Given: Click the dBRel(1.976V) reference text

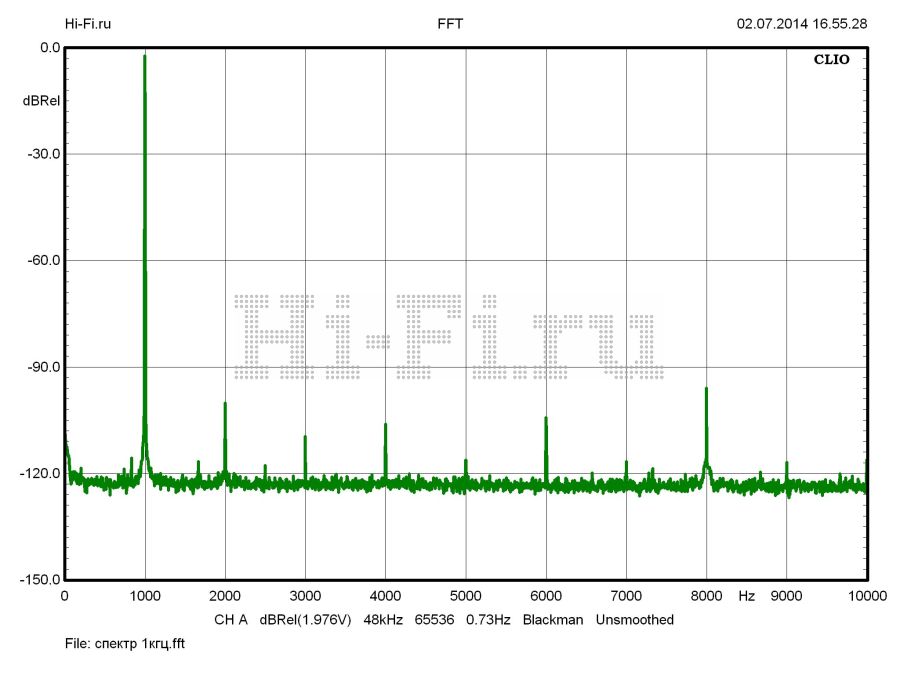Looking at the screenshot, I should 306,620.
